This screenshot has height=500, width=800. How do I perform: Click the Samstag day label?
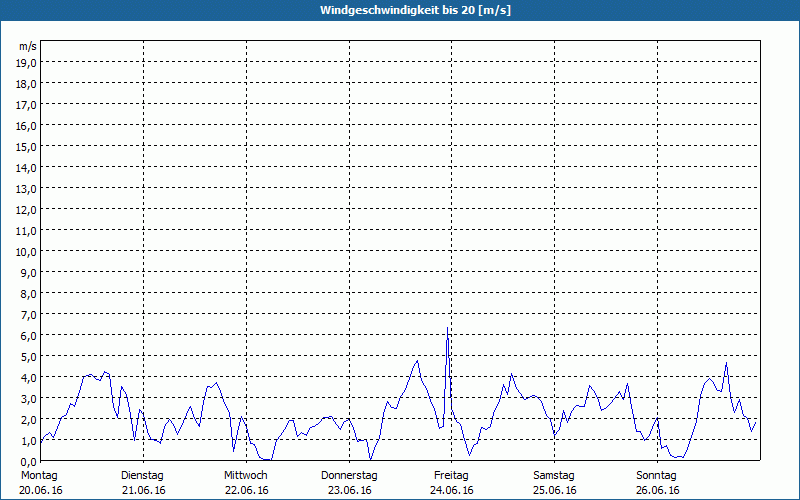pyautogui.click(x=554, y=475)
